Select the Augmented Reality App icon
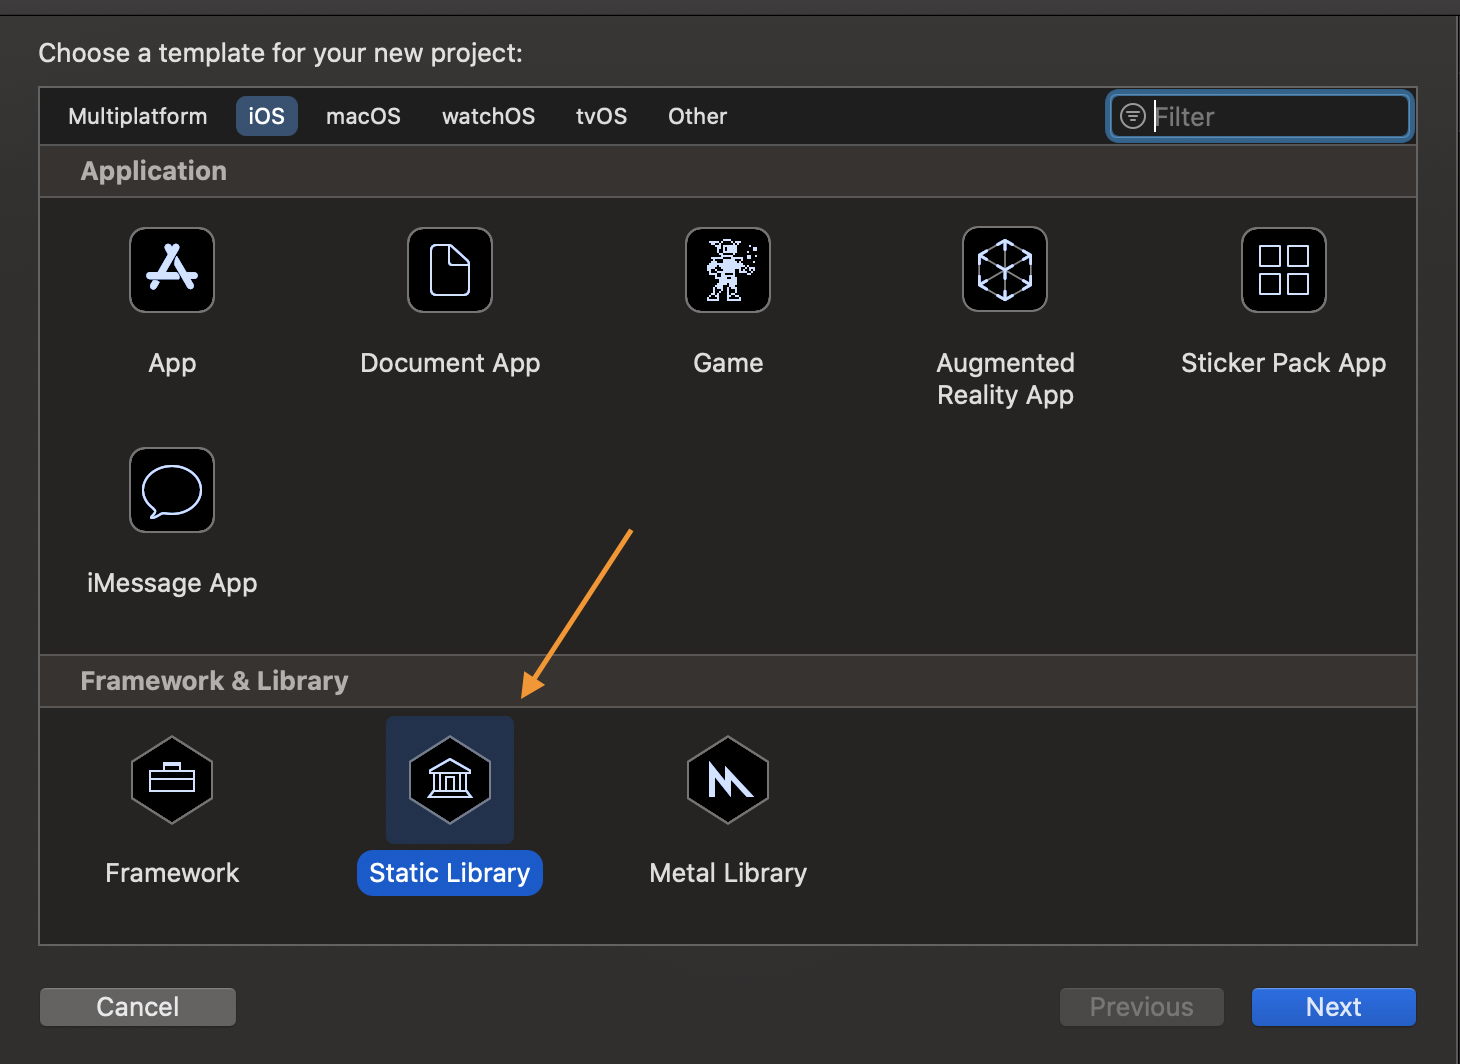1460x1064 pixels. pos(1005,270)
